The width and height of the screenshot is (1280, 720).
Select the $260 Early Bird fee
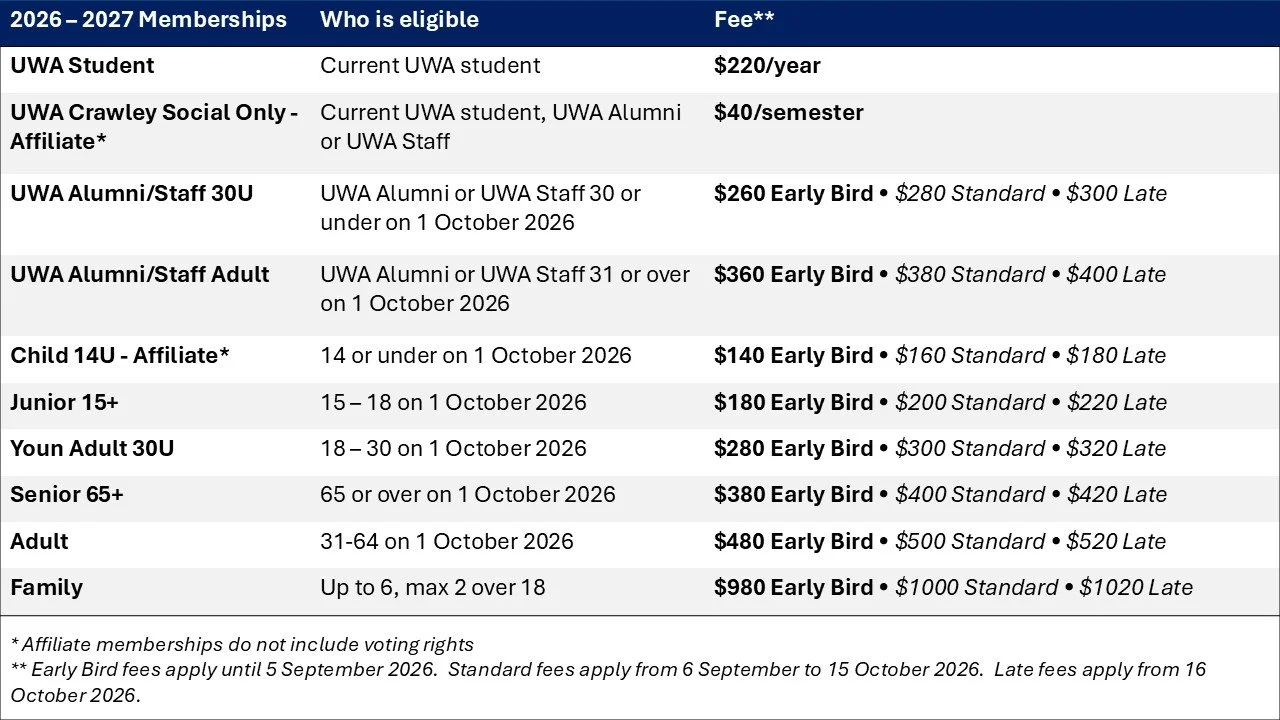coord(793,193)
